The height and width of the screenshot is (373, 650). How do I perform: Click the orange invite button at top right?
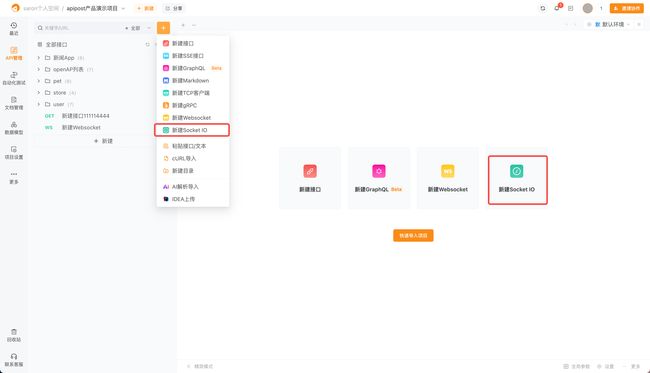(626, 8)
